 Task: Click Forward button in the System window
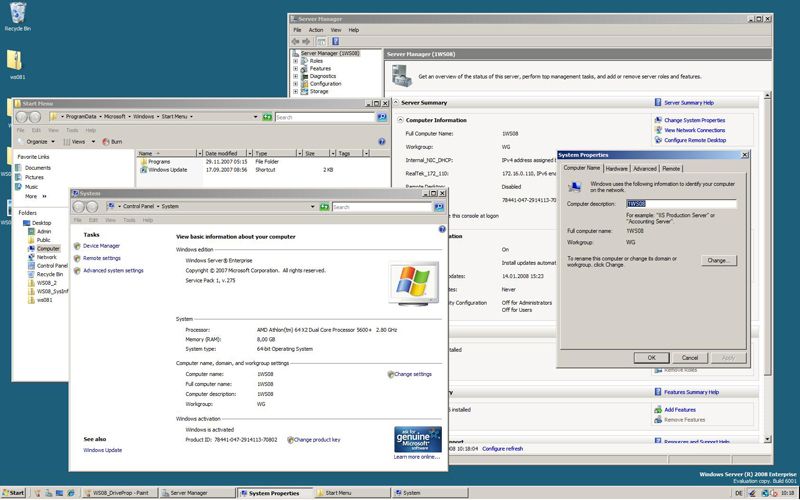tap(92, 207)
